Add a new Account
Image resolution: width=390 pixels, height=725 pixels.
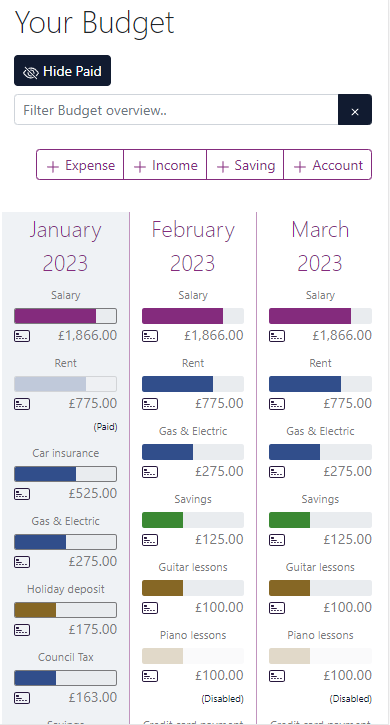click(x=328, y=165)
